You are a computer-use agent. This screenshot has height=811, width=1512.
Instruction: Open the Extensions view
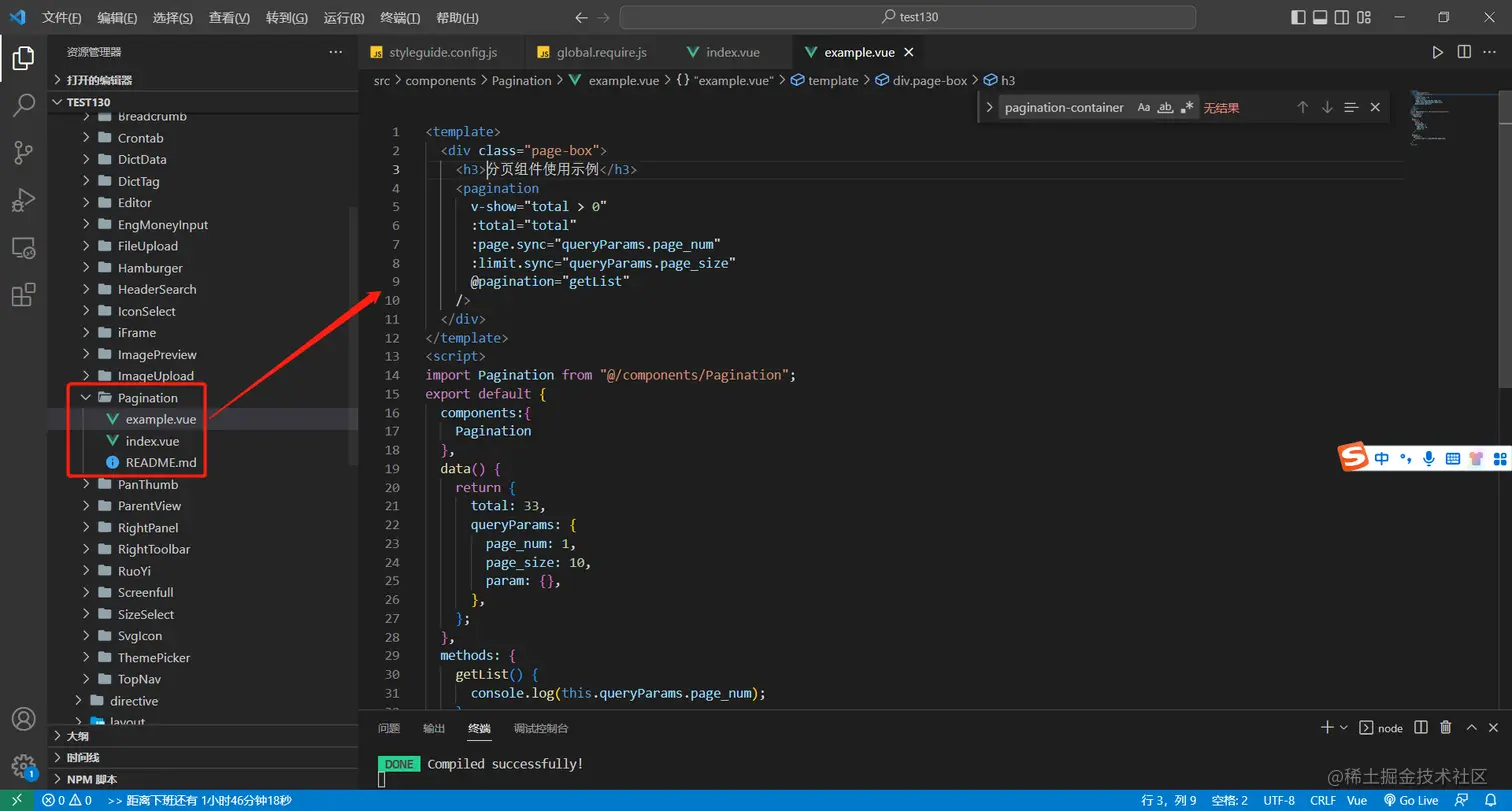(x=23, y=295)
